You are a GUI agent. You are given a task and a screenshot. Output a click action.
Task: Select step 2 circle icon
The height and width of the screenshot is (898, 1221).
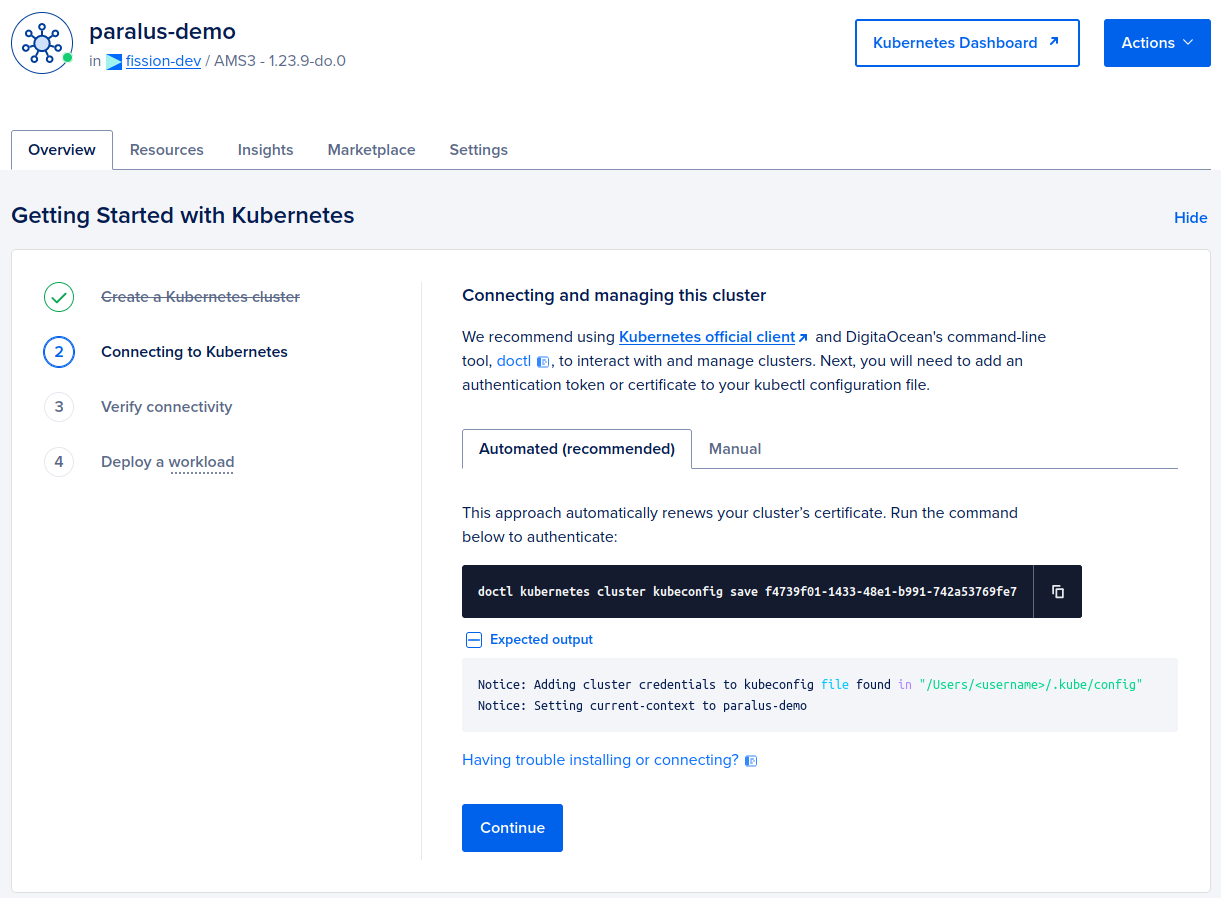pyautogui.click(x=59, y=352)
